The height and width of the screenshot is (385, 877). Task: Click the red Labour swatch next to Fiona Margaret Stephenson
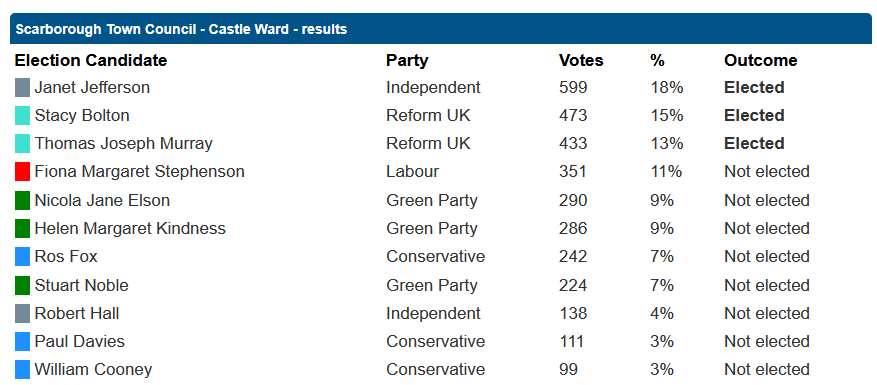click(22, 172)
